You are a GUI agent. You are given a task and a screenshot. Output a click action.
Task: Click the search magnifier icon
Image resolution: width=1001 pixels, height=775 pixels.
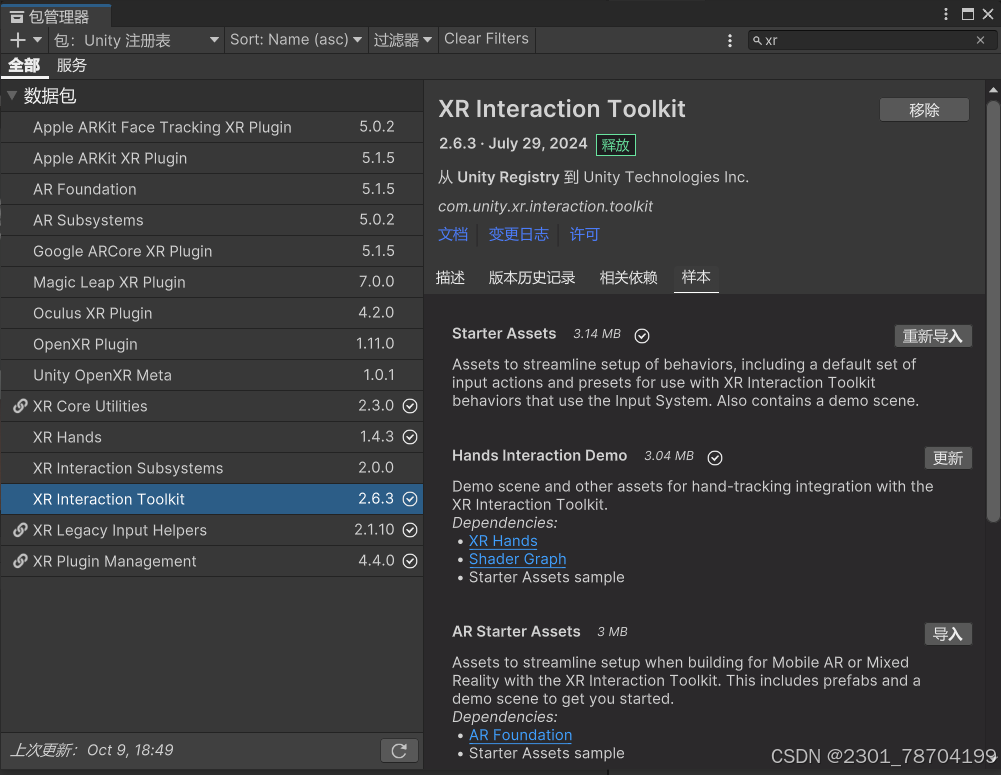(757, 40)
